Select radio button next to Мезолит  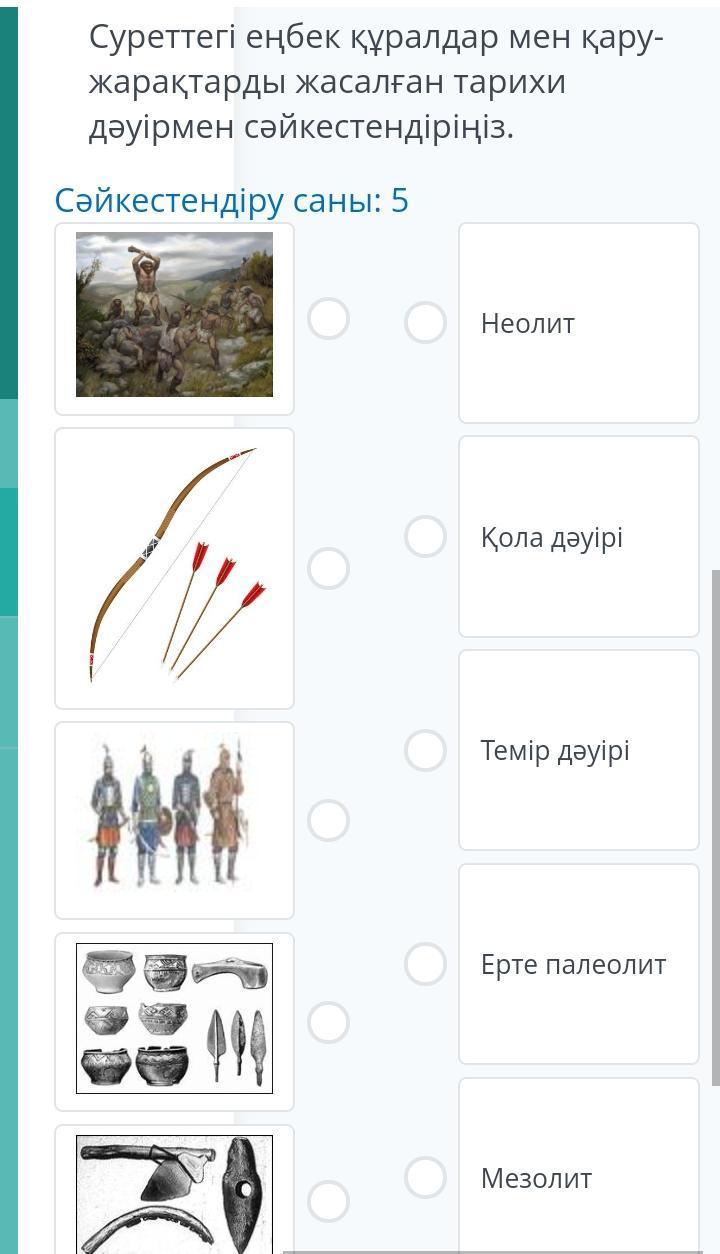pos(425,1178)
